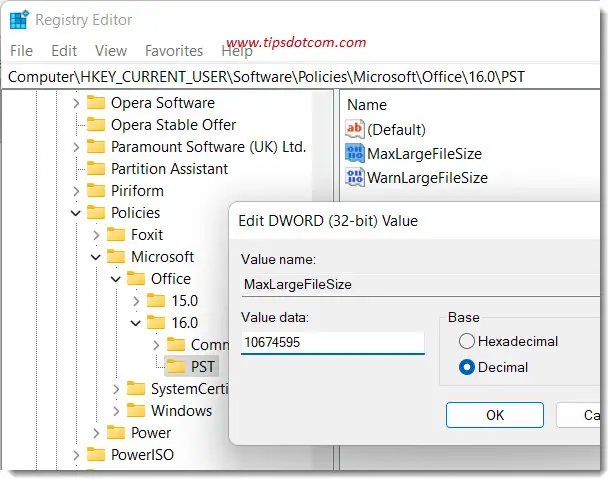Viewport: 615px width, 485px height.
Task: Click the Office folder icon
Action: click(136, 278)
